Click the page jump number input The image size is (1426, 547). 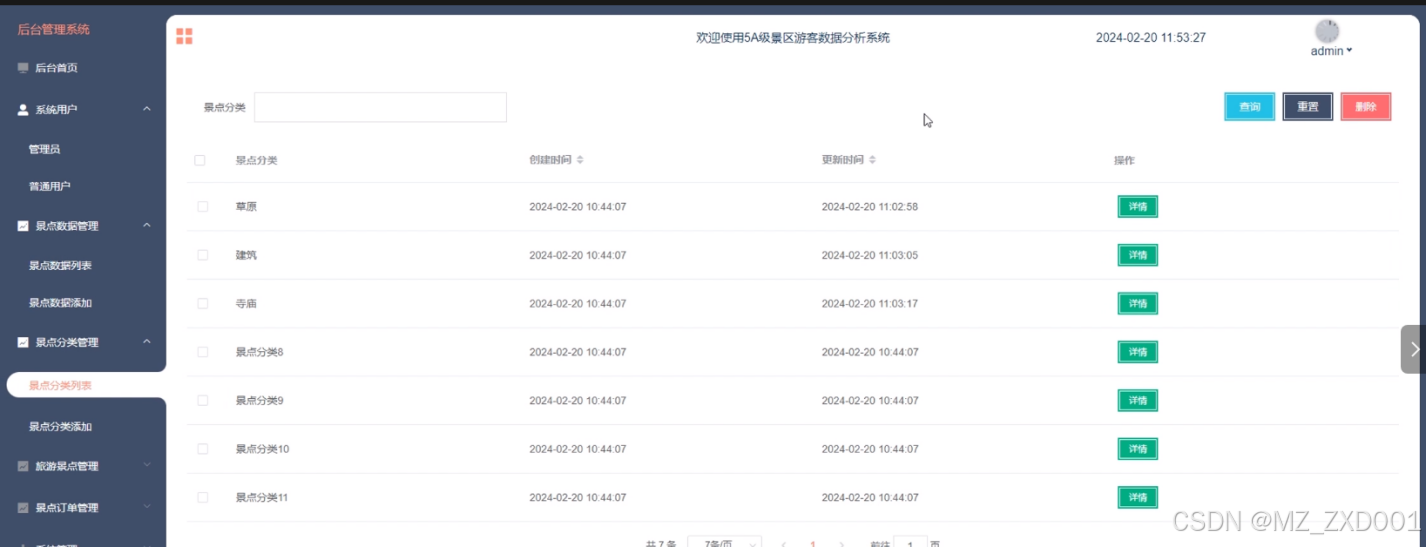coord(910,543)
